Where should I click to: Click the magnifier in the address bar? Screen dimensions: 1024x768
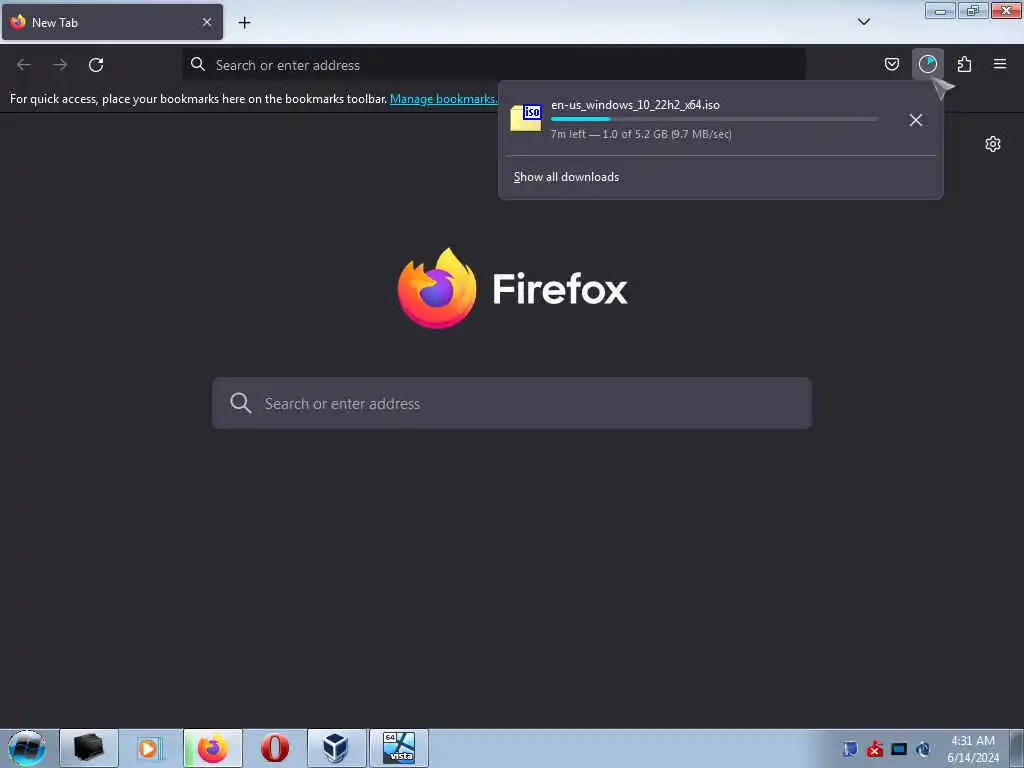(198, 64)
